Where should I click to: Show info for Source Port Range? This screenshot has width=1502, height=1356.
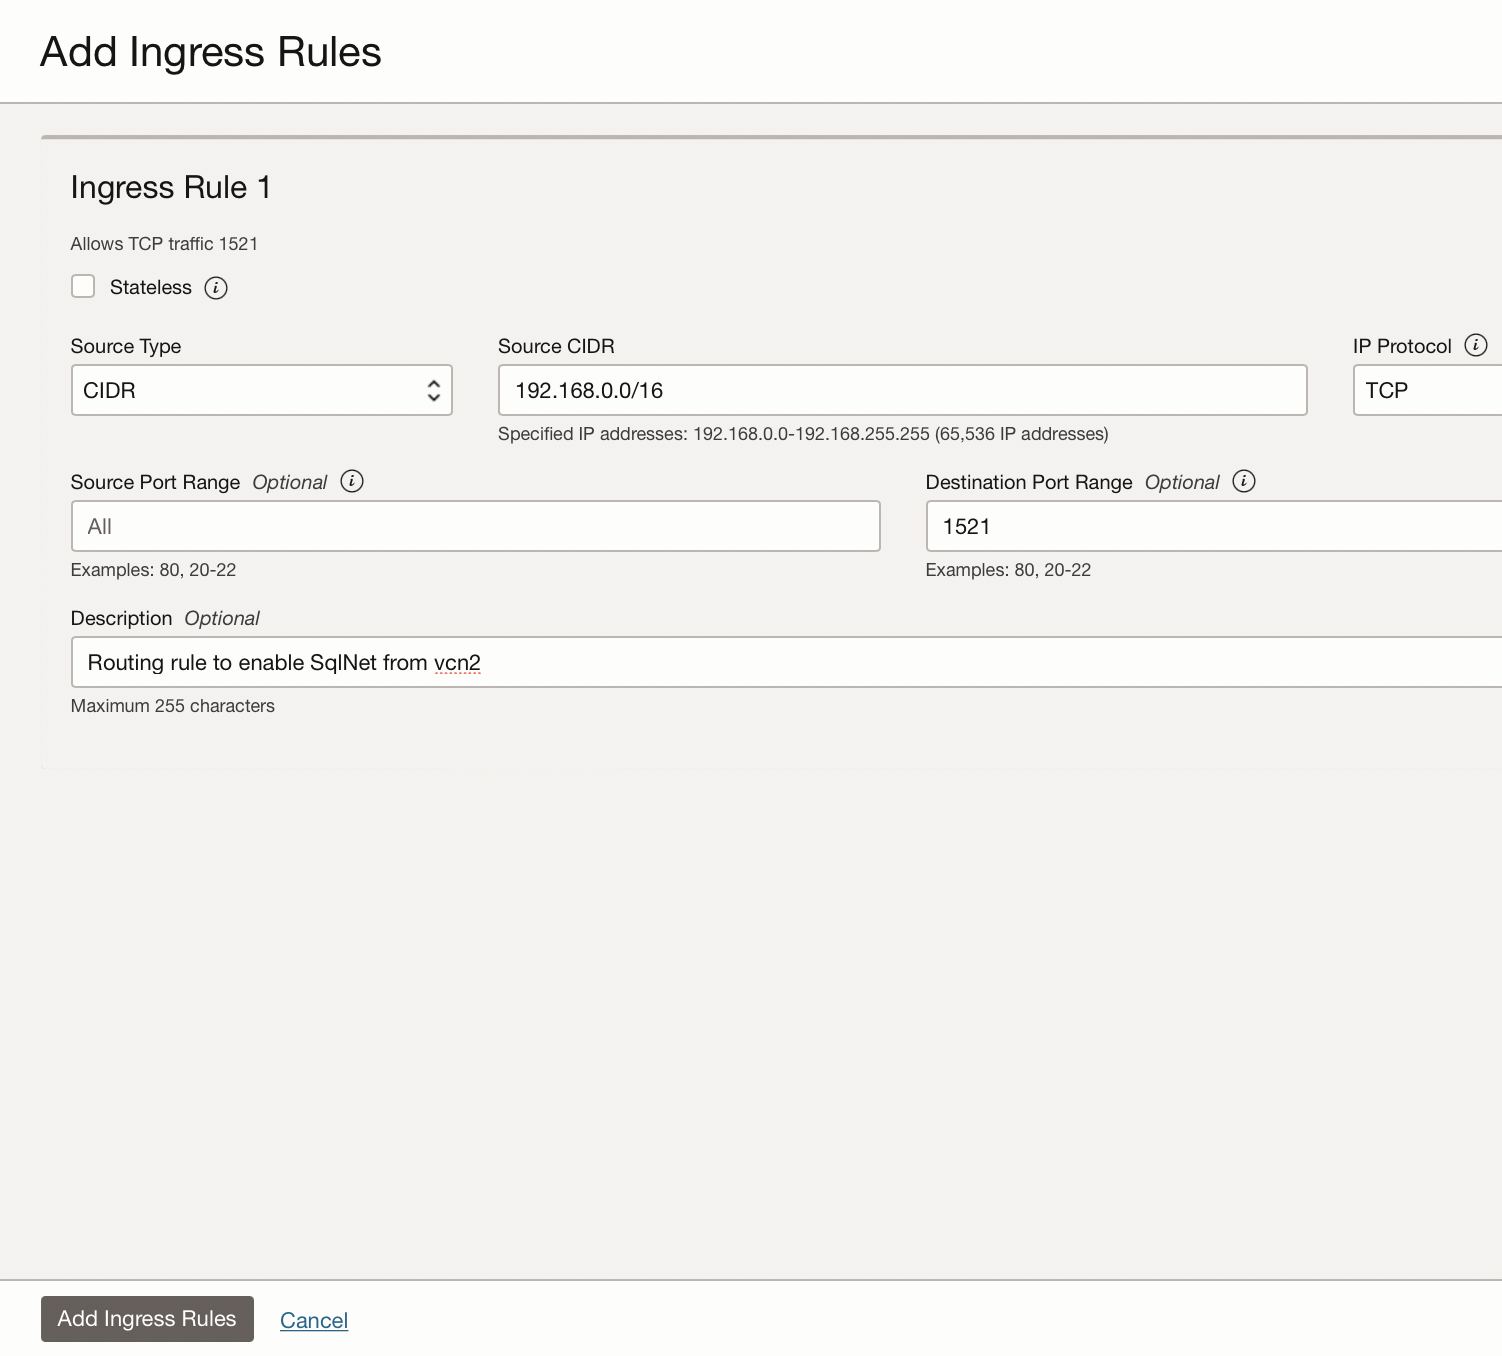coord(352,481)
